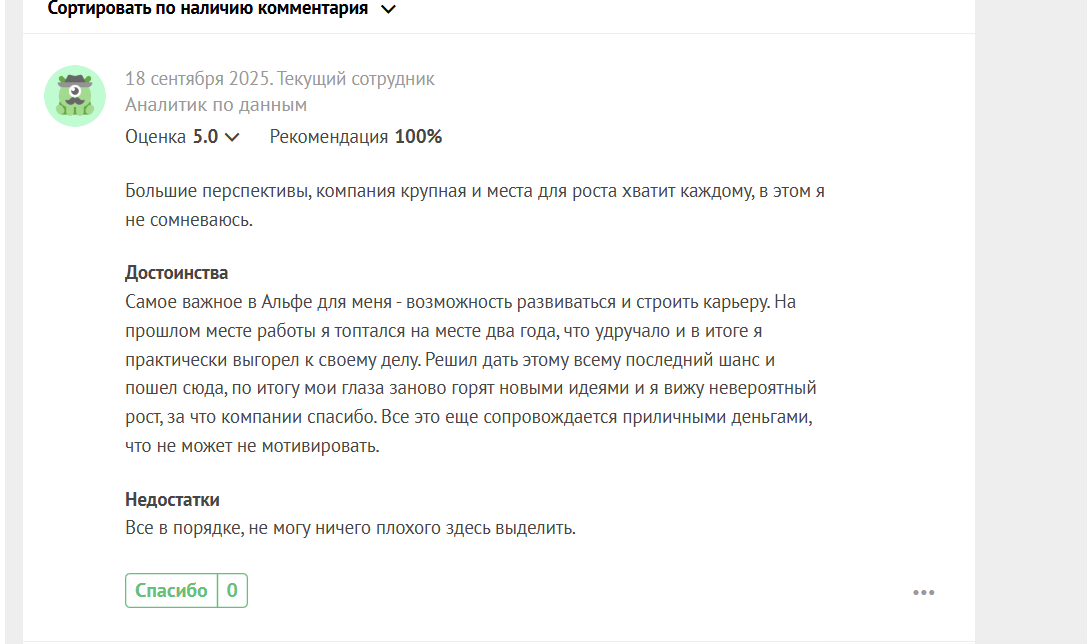Click the last pros line "что не может не мотивировать"

coord(252,446)
